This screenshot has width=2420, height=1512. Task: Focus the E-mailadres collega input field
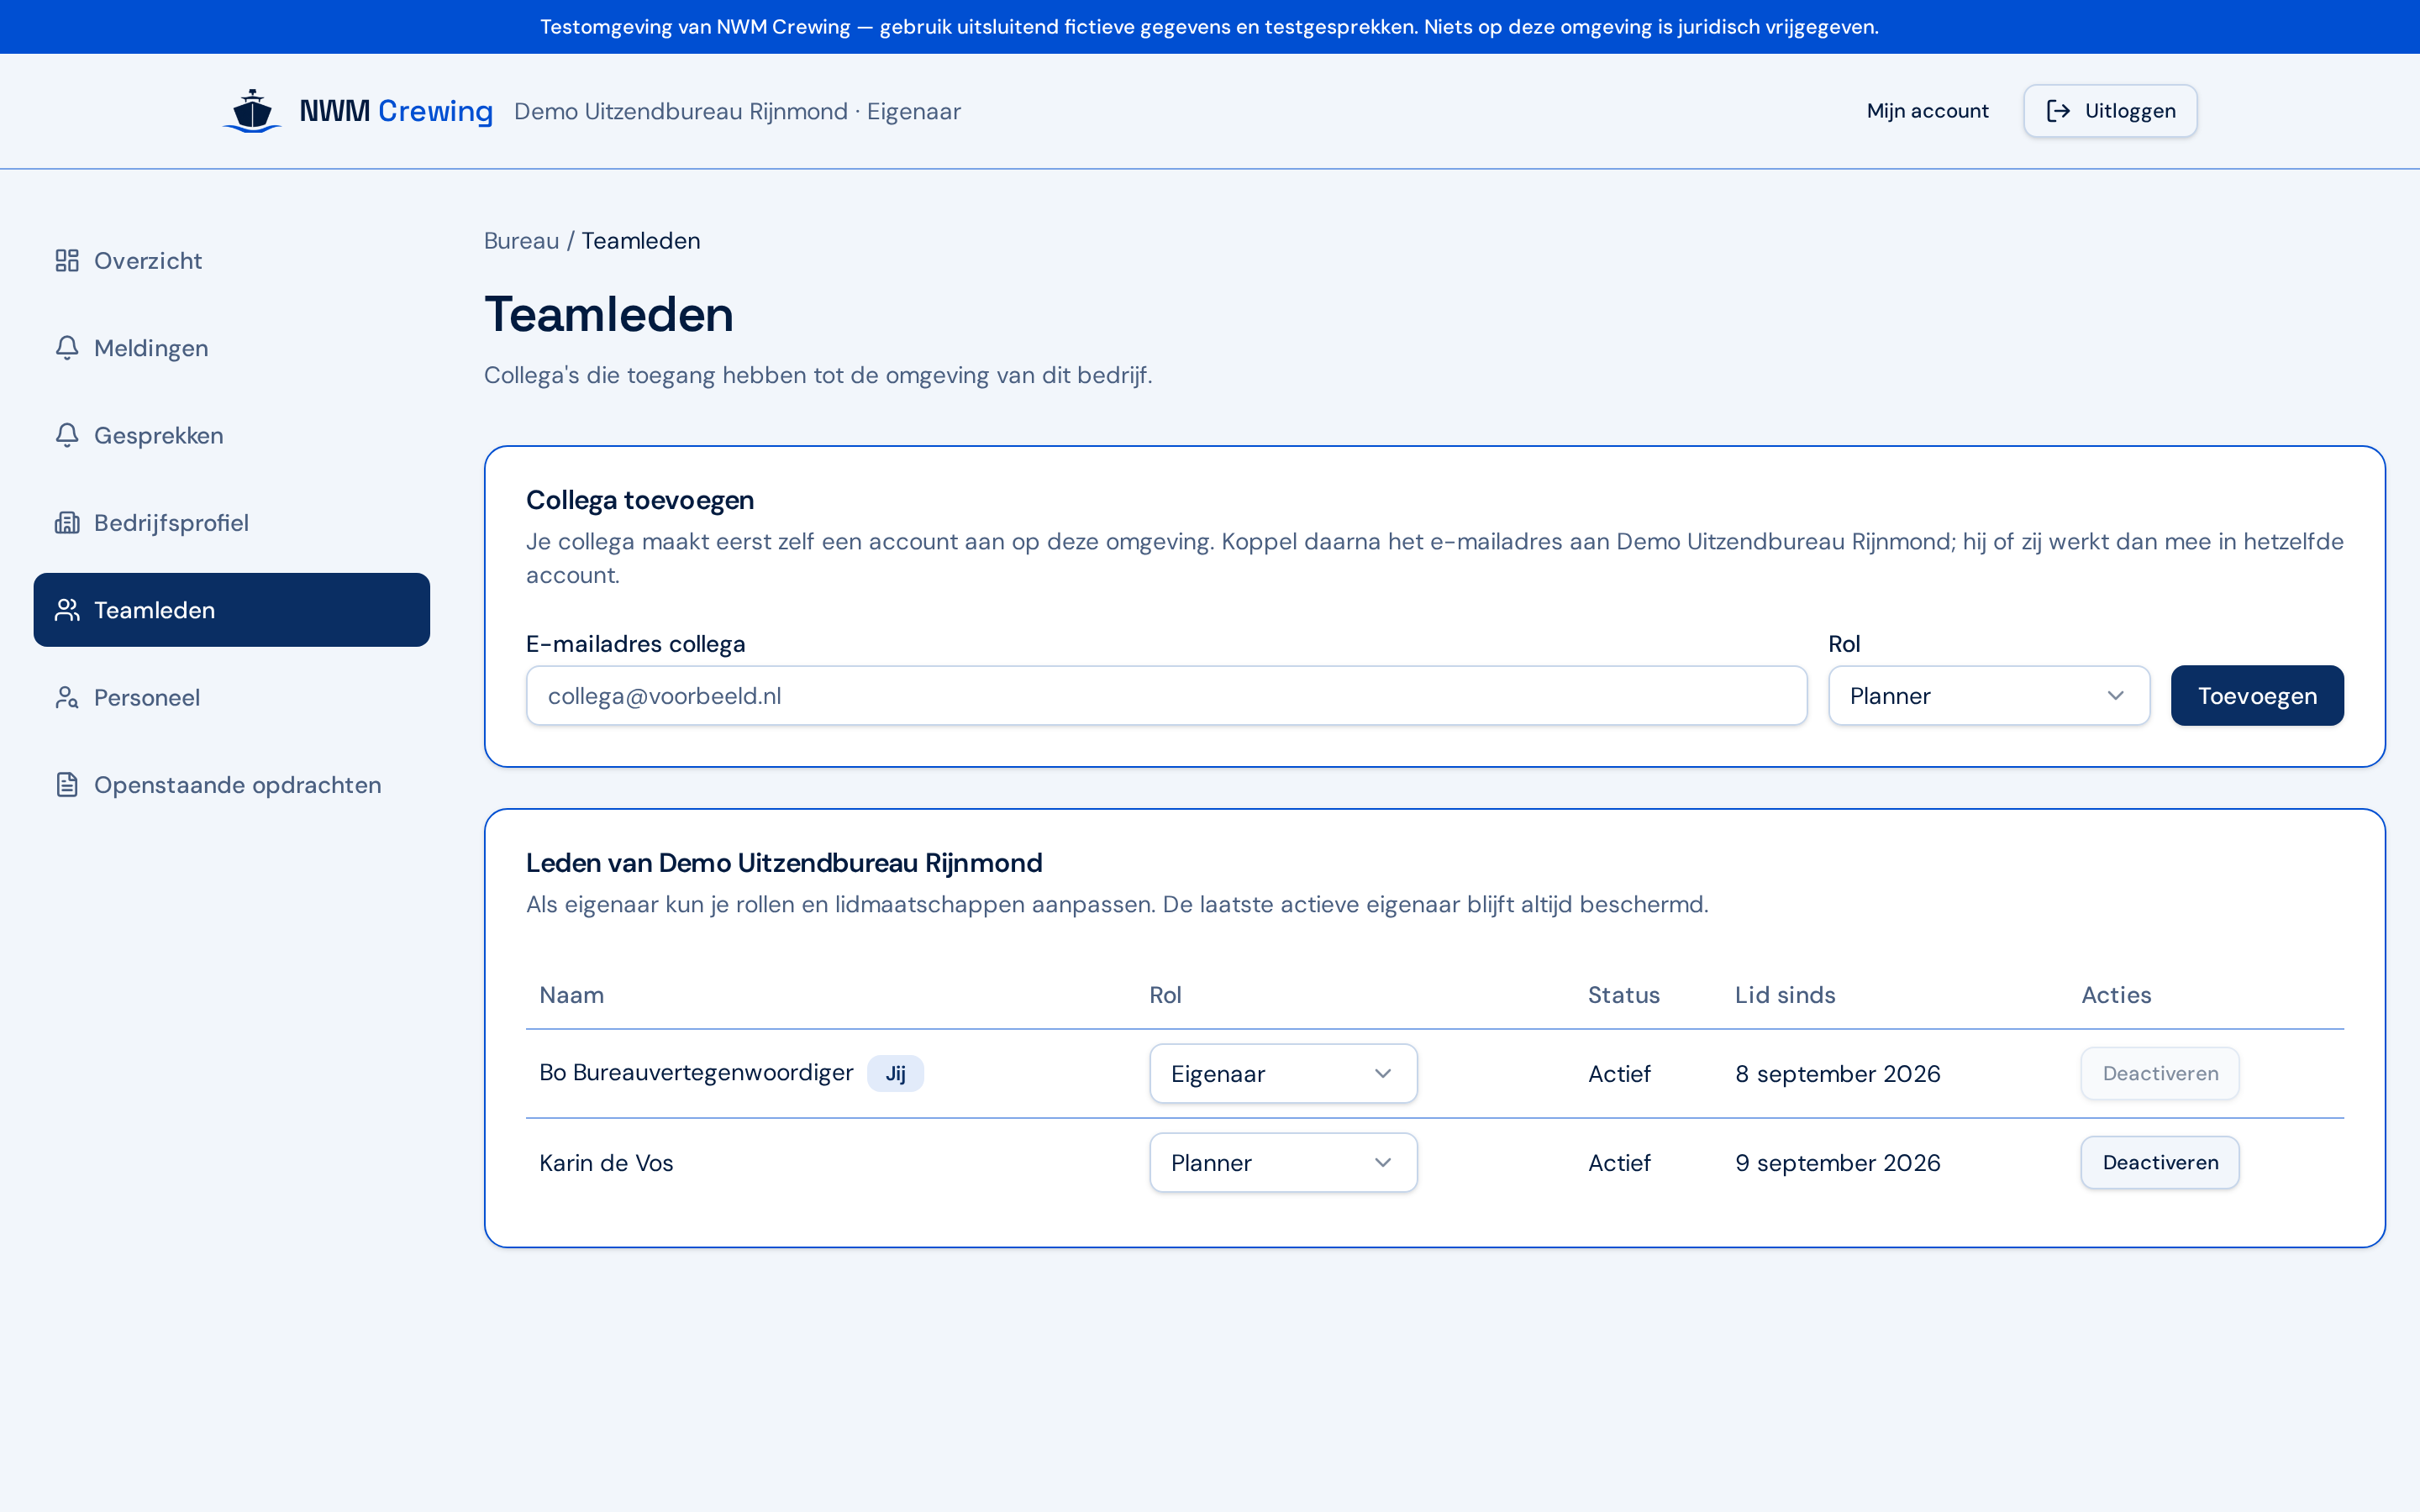1166,696
